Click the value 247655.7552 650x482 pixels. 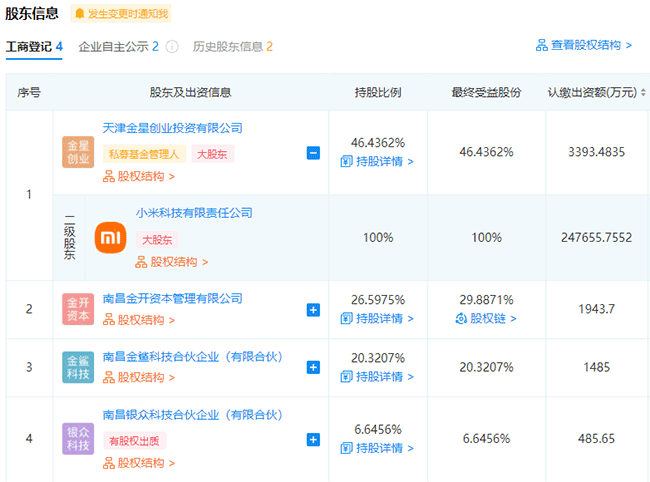pyautogui.click(x=597, y=237)
